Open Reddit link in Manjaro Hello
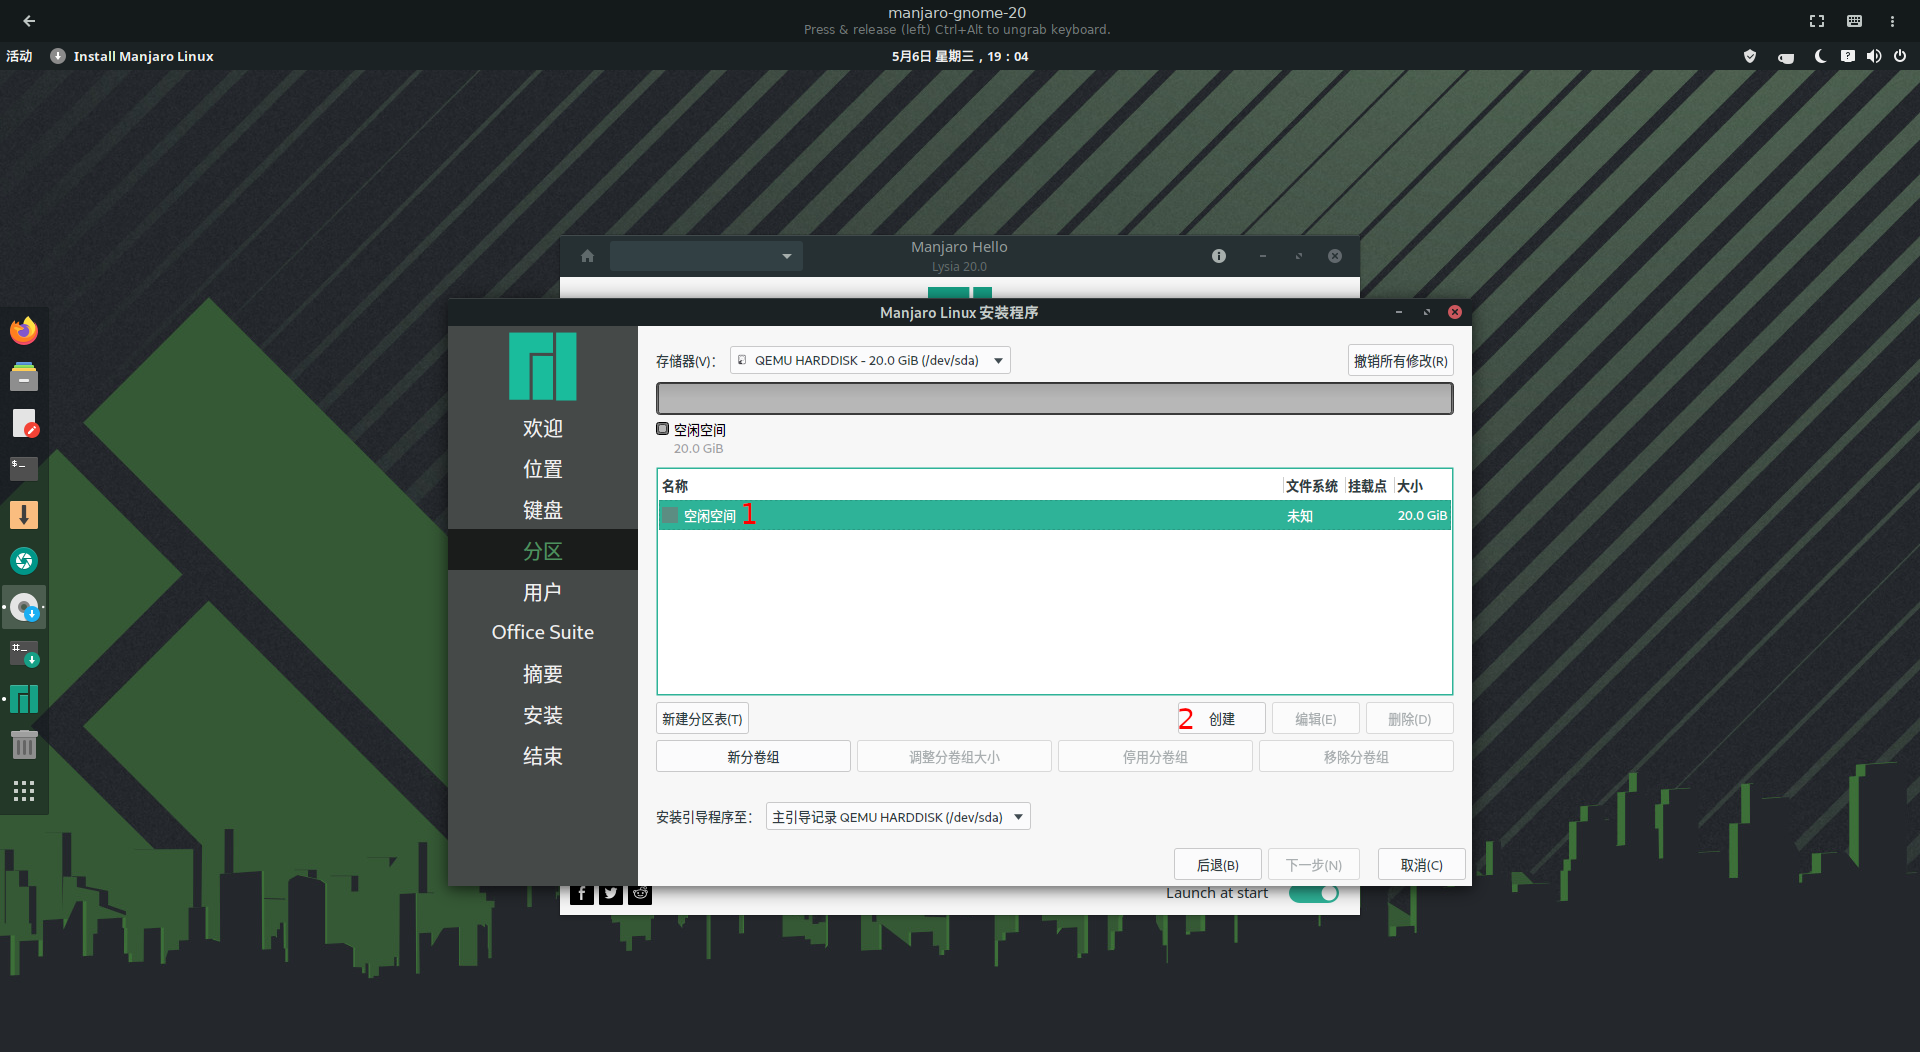 640,894
